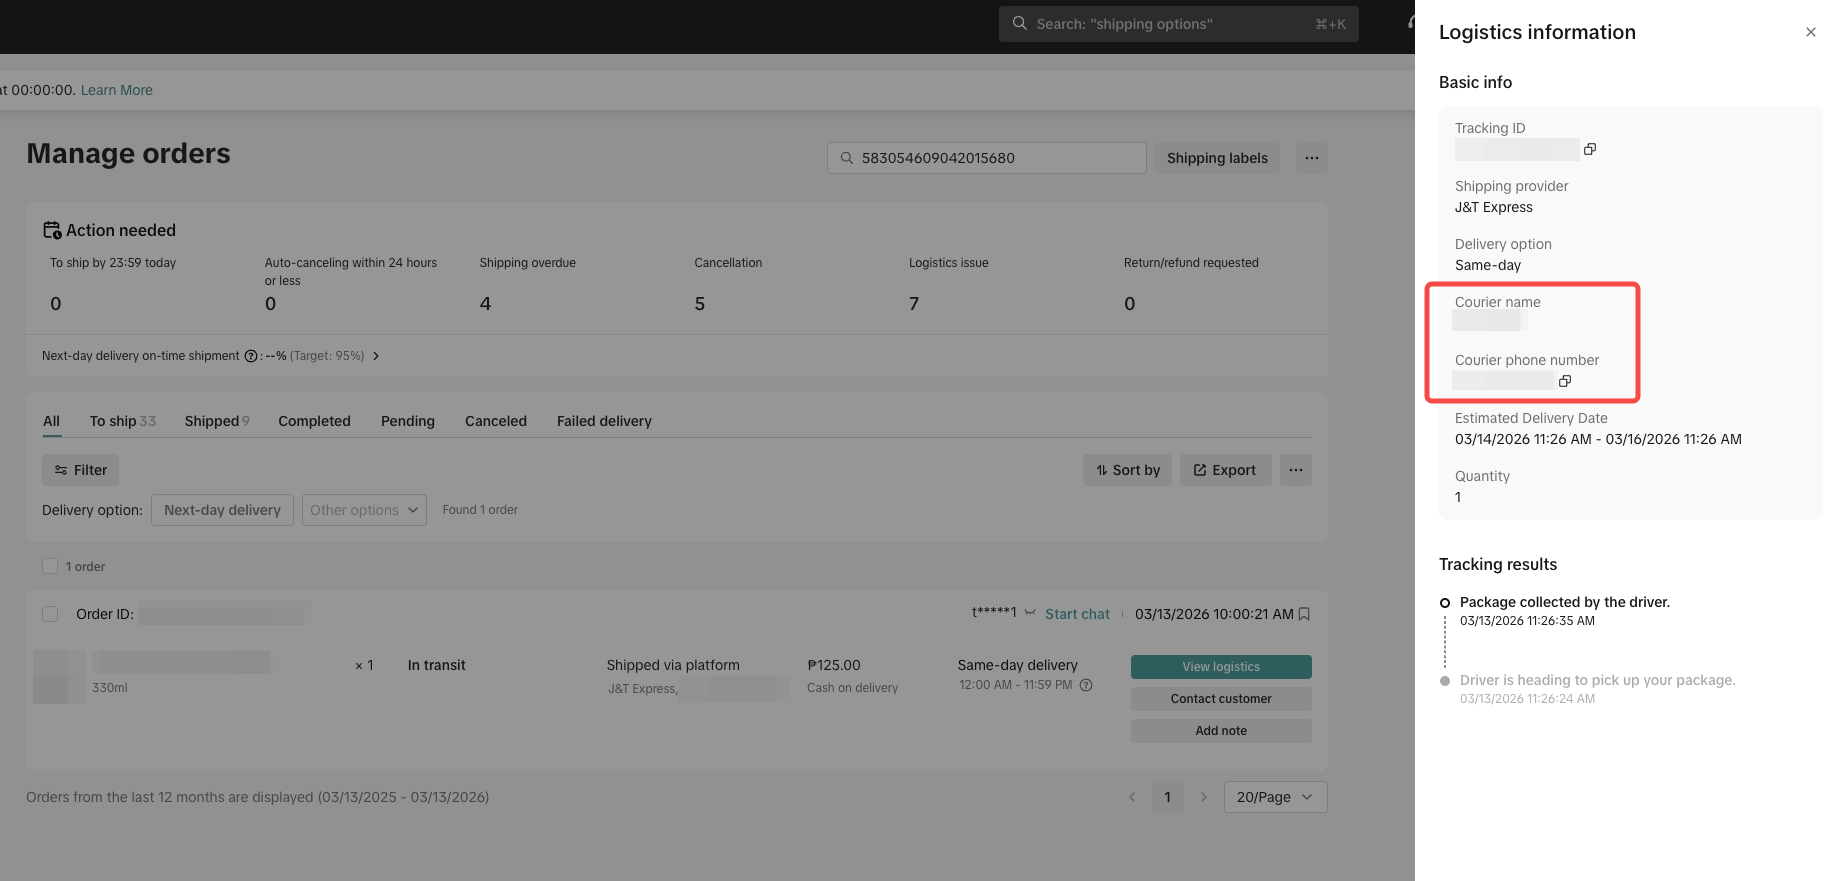Switch to the Canceled tab
The image size is (1836, 881).
click(x=496, y=421)
